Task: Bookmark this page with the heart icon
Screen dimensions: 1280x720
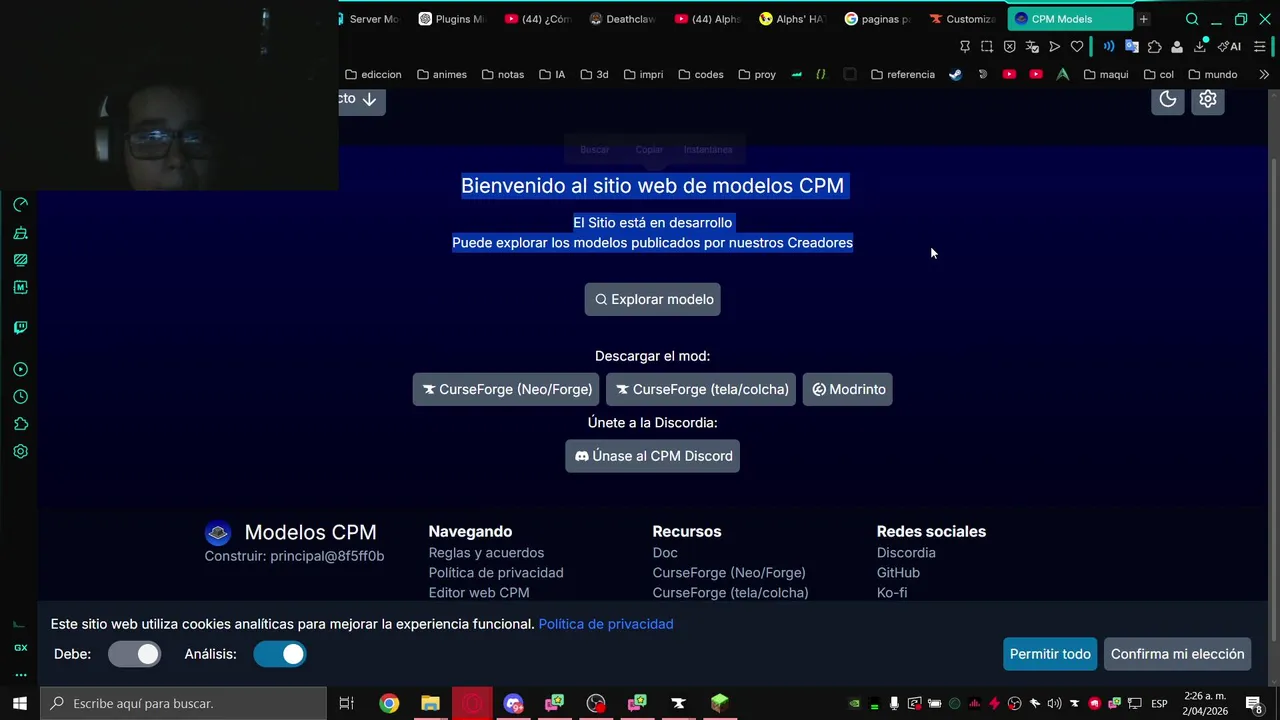Action: pos(1077,47)
